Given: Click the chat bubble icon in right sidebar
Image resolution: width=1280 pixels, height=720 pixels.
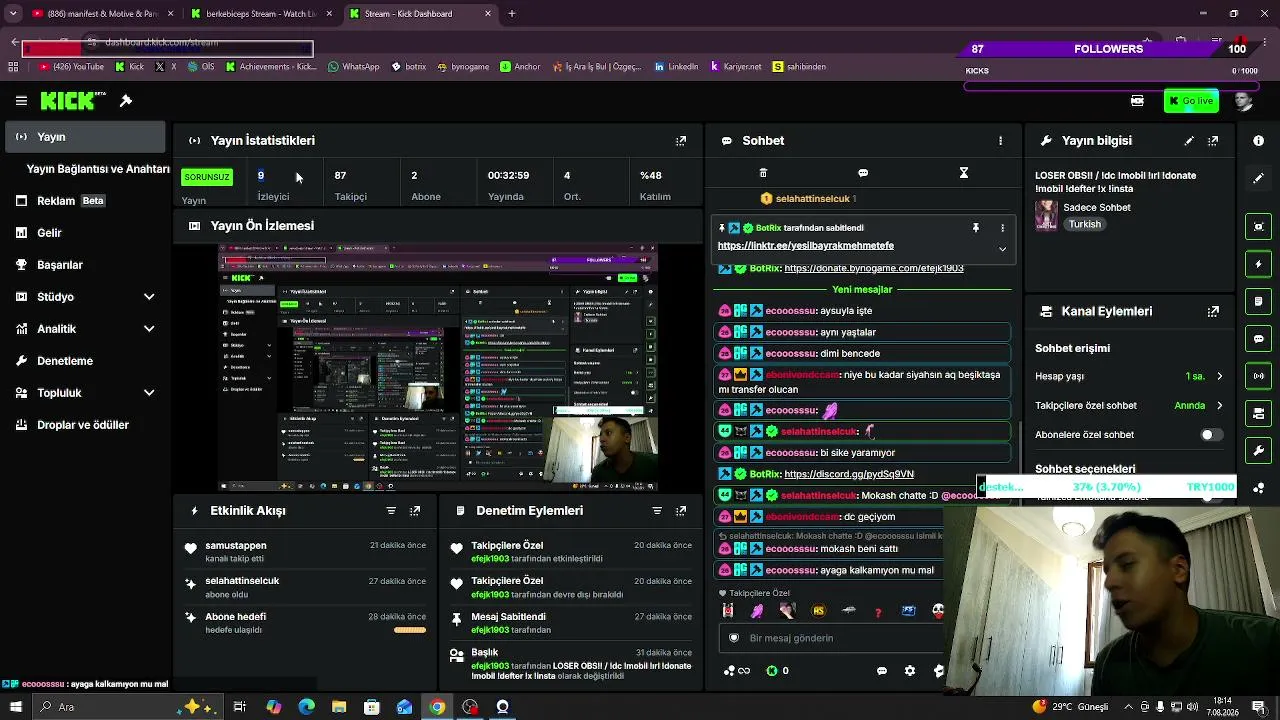Looking at the screenshot, I should 1259,339.
